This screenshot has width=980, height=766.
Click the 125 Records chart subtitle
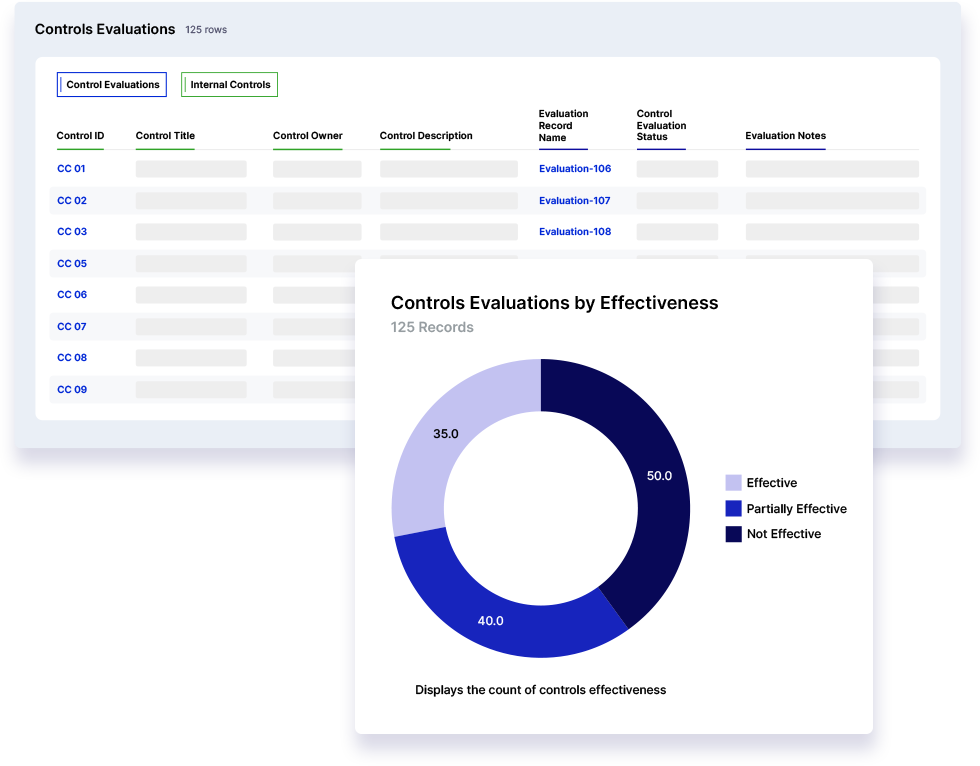pos(432,327)
